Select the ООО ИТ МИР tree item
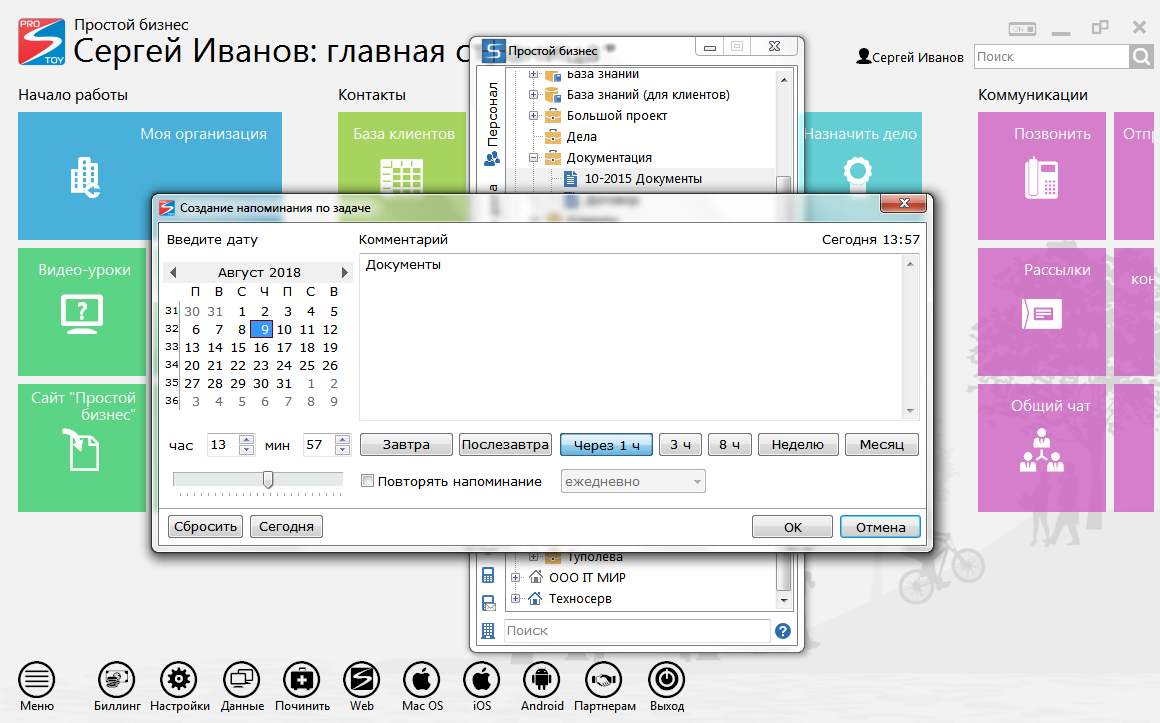The image size is (1160, 723). coord(587,577)
